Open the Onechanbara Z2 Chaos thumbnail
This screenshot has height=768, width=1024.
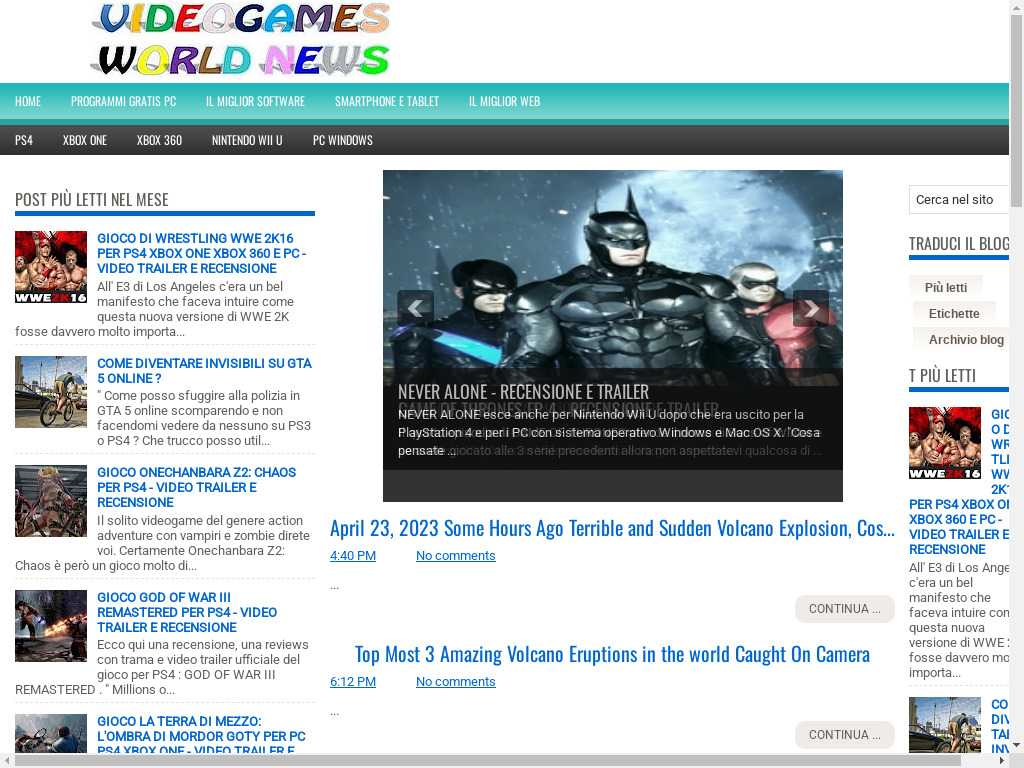(51, 501)
